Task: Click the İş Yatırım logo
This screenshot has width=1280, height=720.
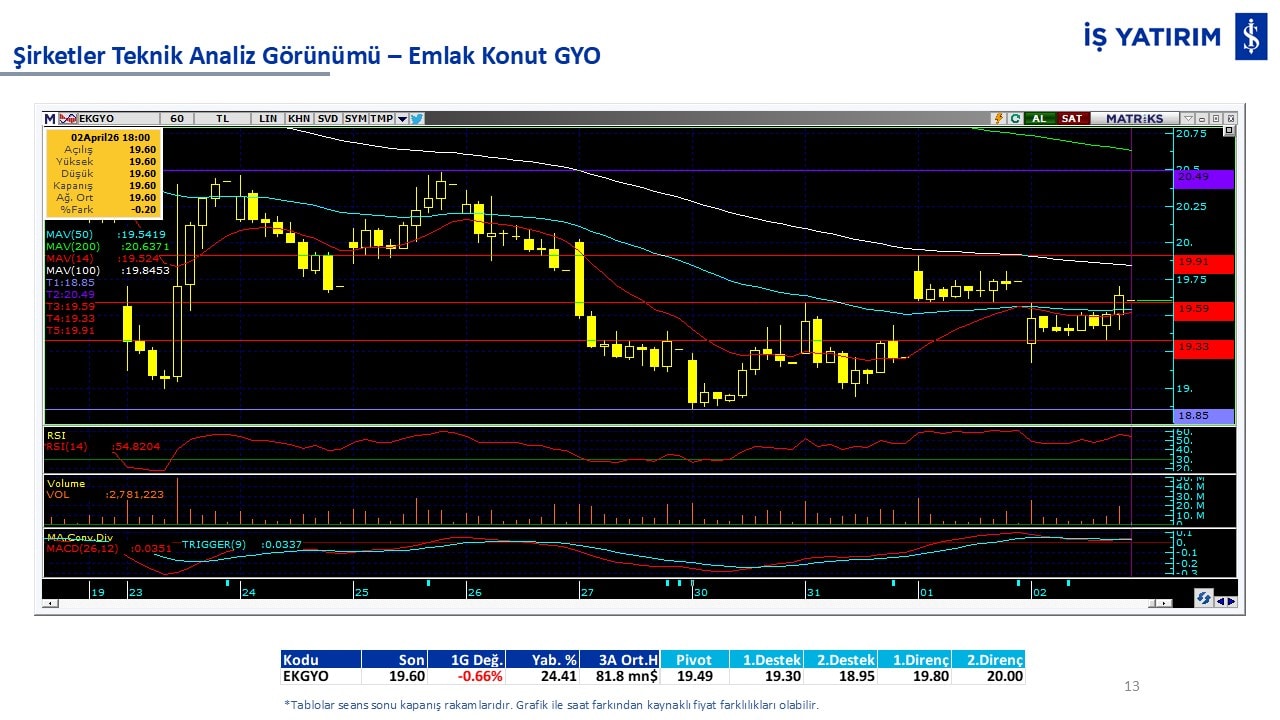Action: pos(1251,37)
